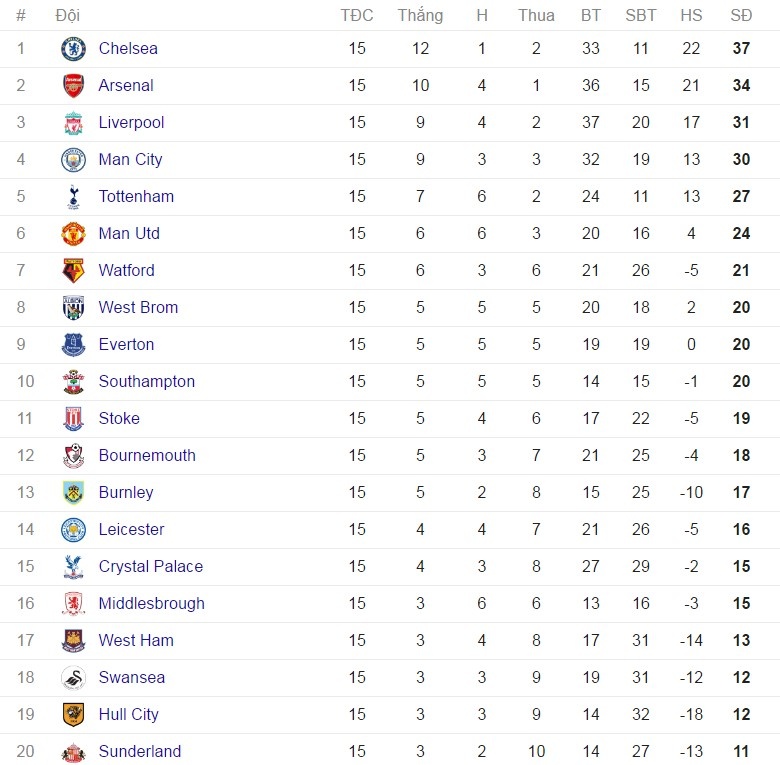Click the SĐ points column header
This screenshot has height=765, width=780.
741,15
